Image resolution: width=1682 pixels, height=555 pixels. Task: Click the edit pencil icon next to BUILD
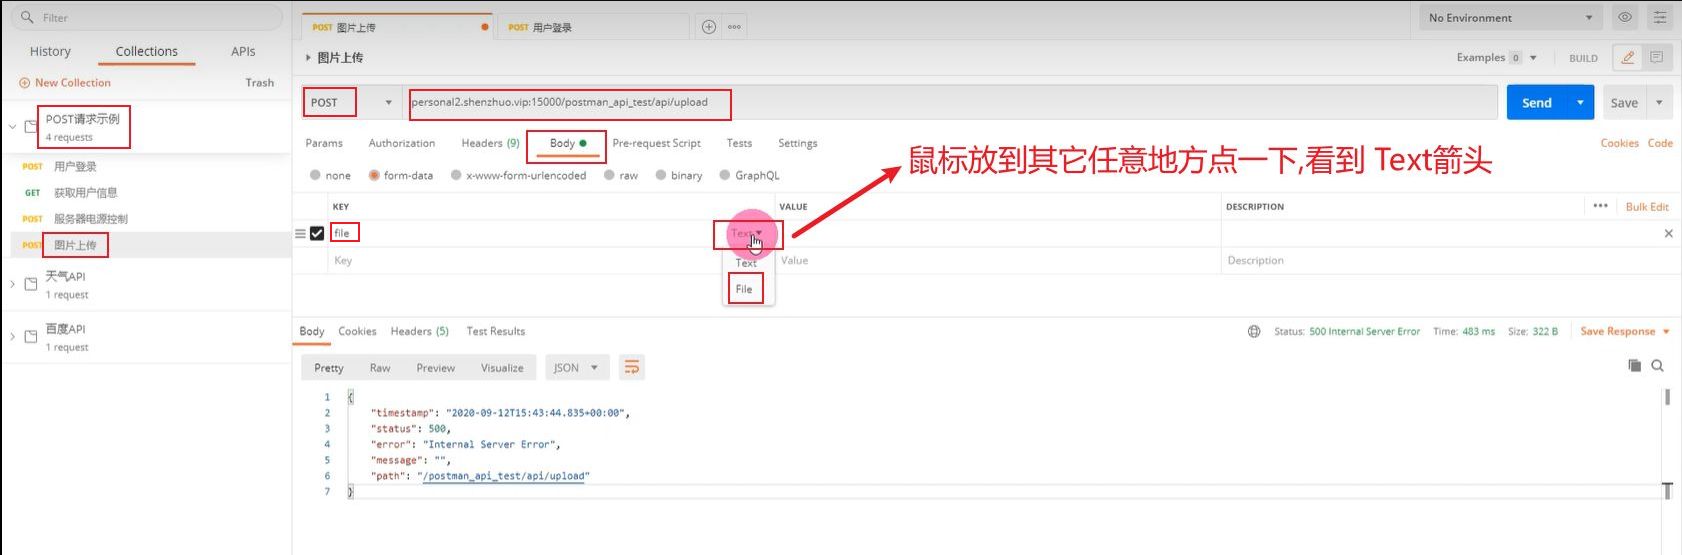1628,58
